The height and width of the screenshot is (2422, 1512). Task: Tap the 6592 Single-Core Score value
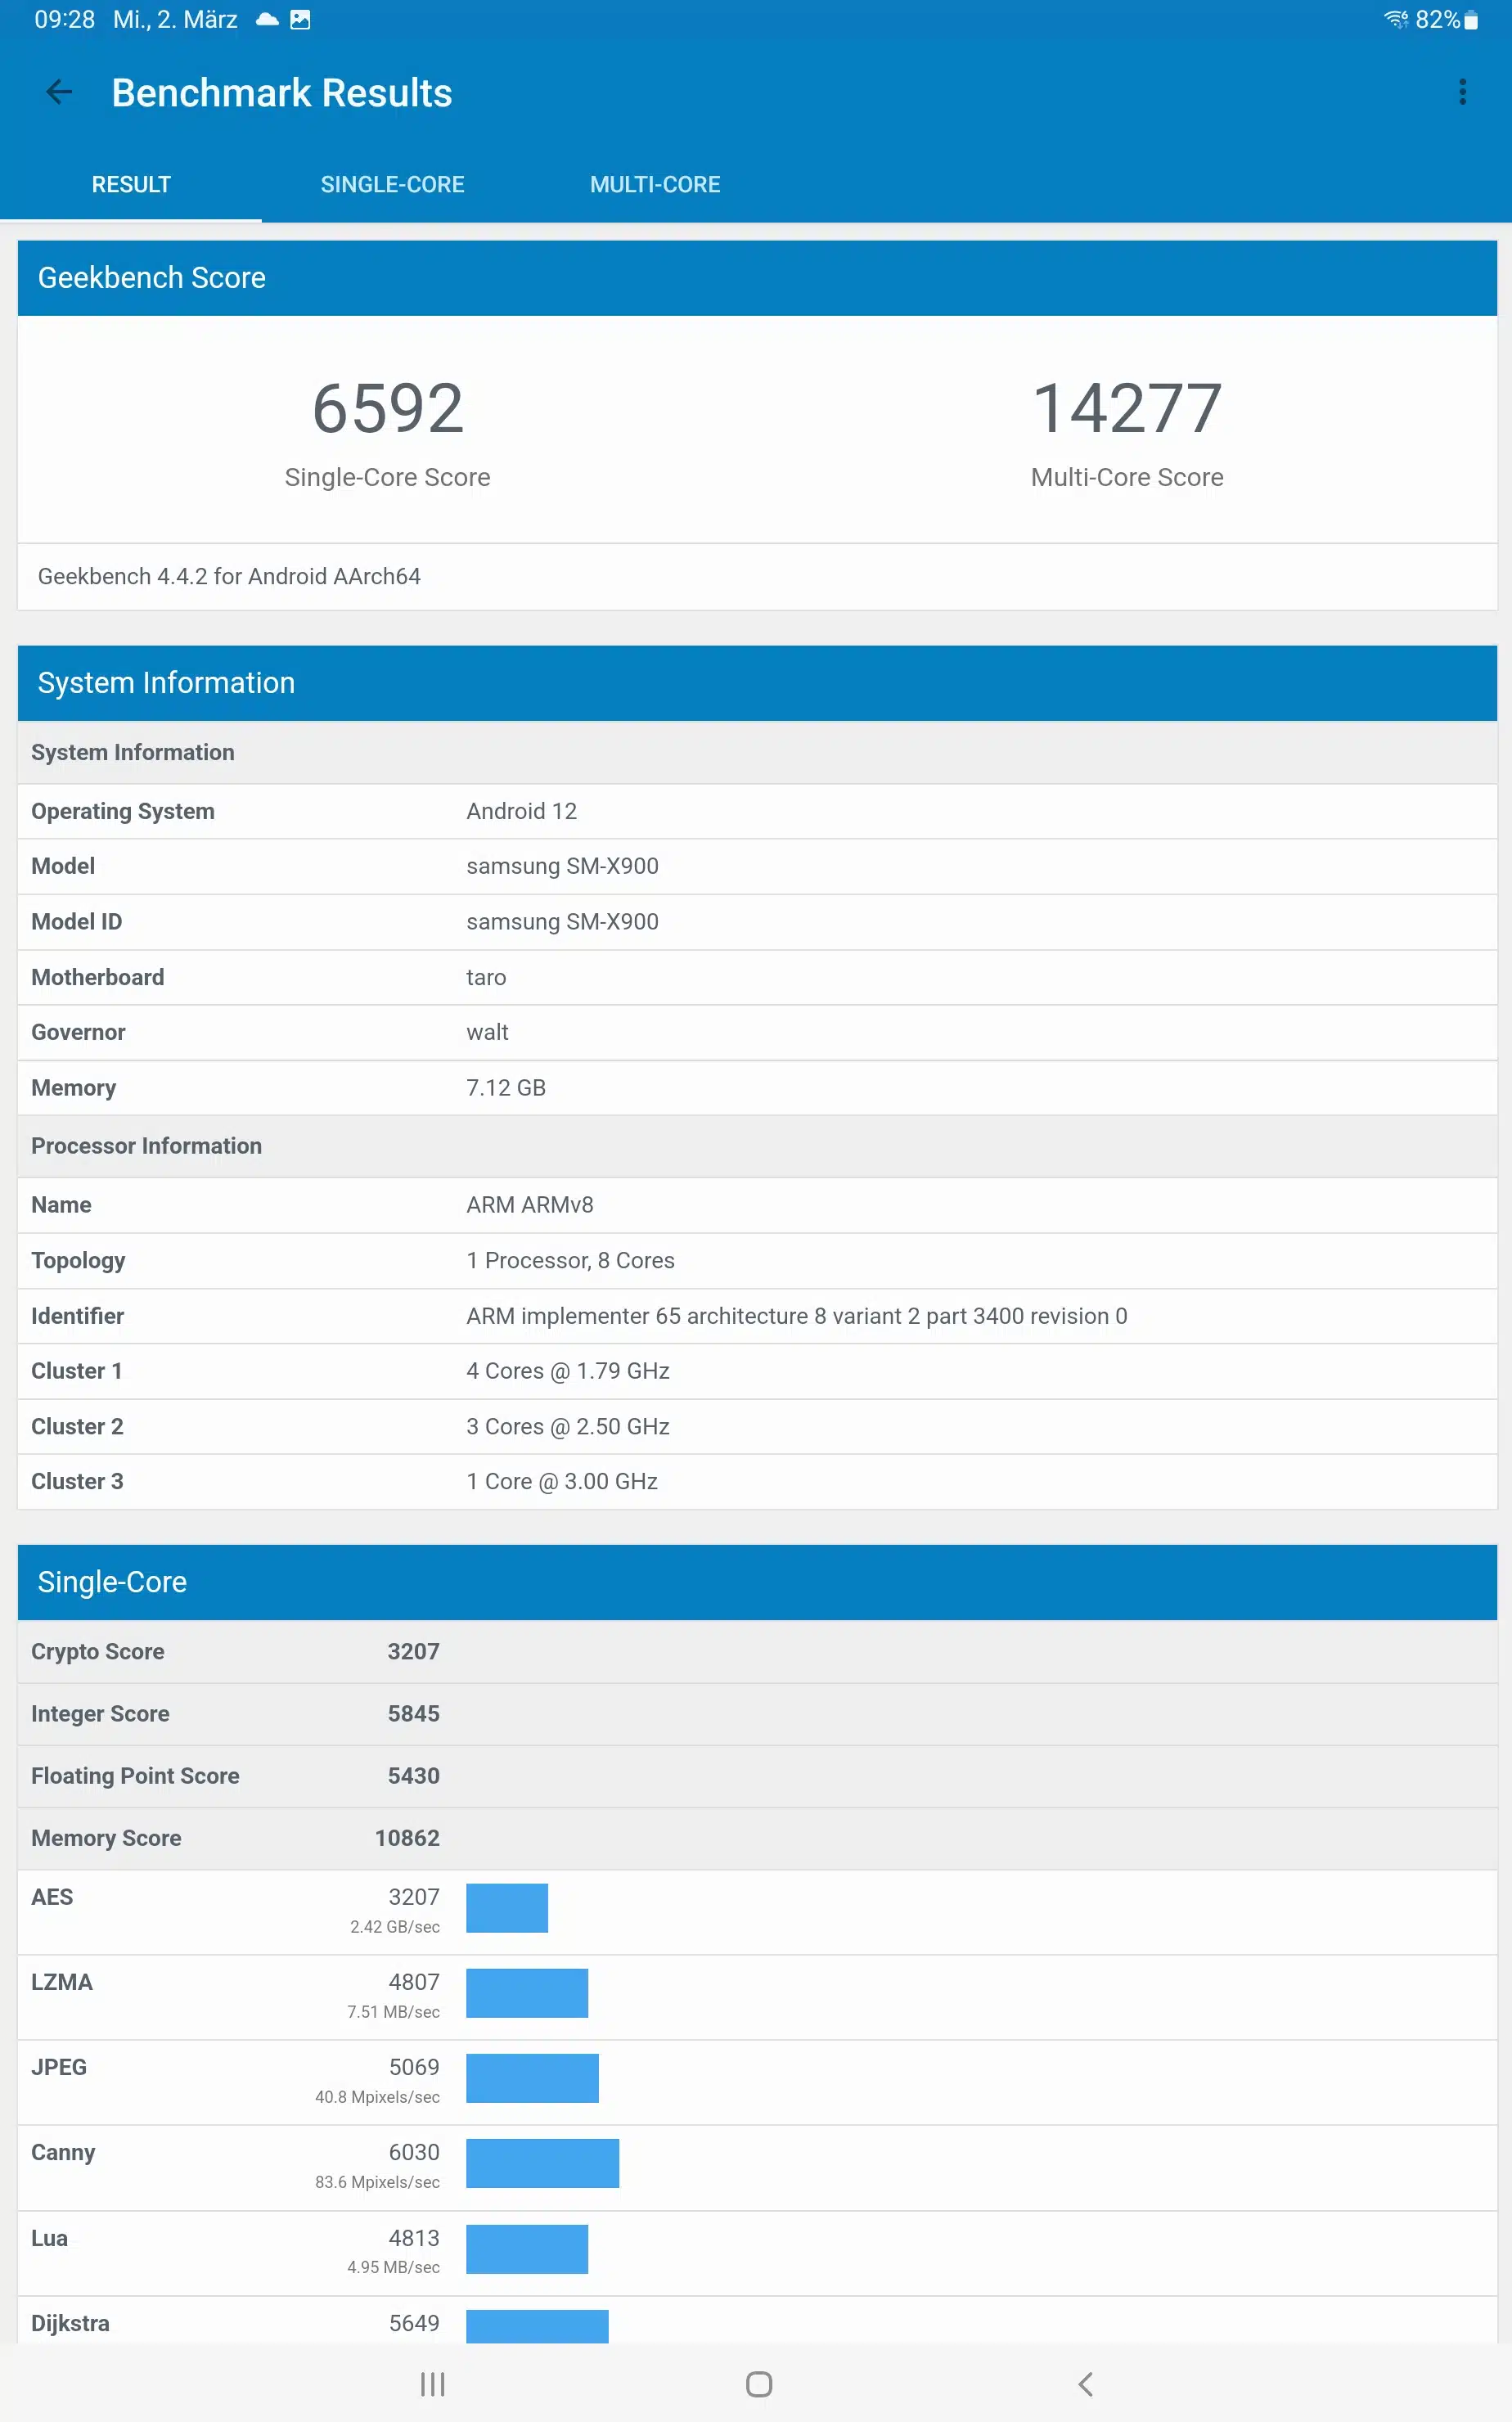[x=388, y=409]
